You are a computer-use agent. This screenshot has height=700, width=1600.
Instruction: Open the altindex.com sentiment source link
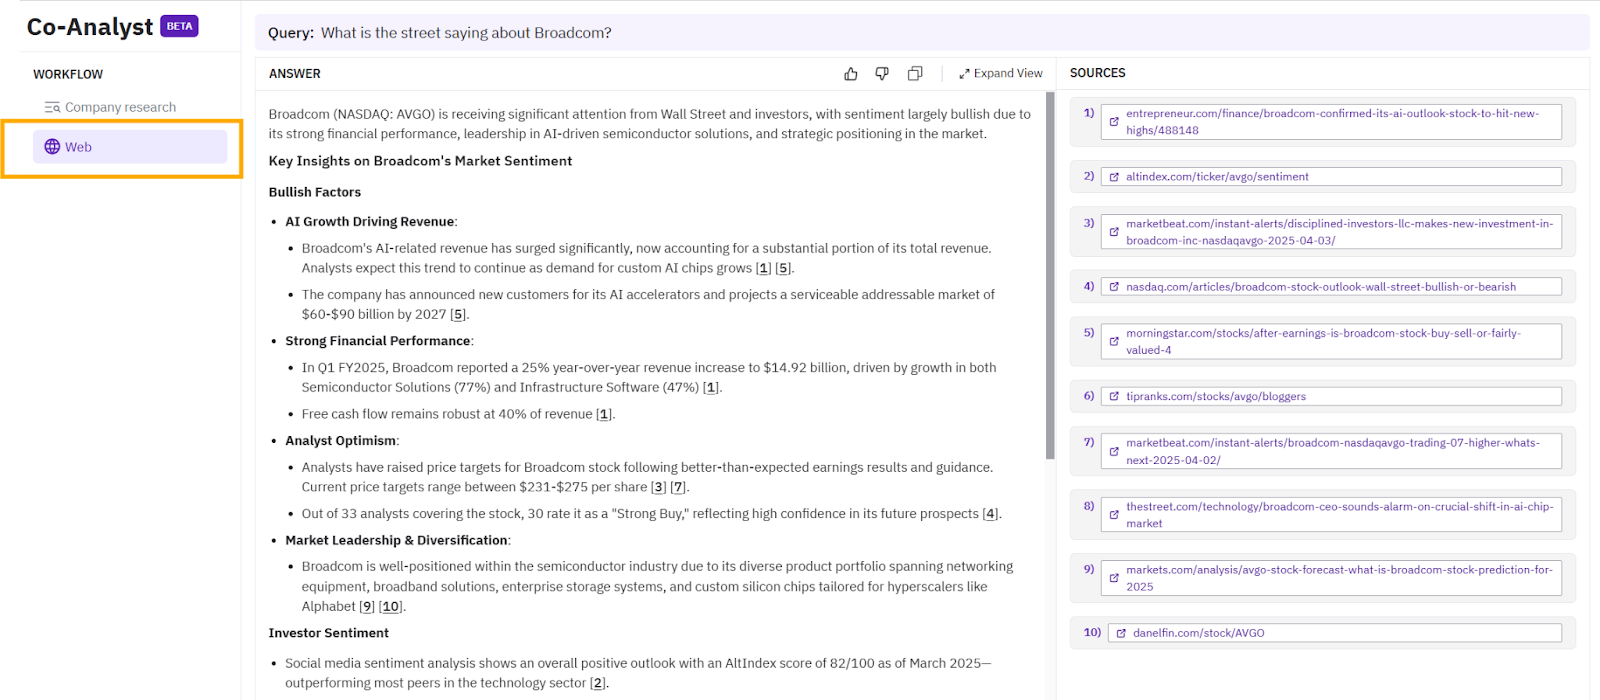1217,177
